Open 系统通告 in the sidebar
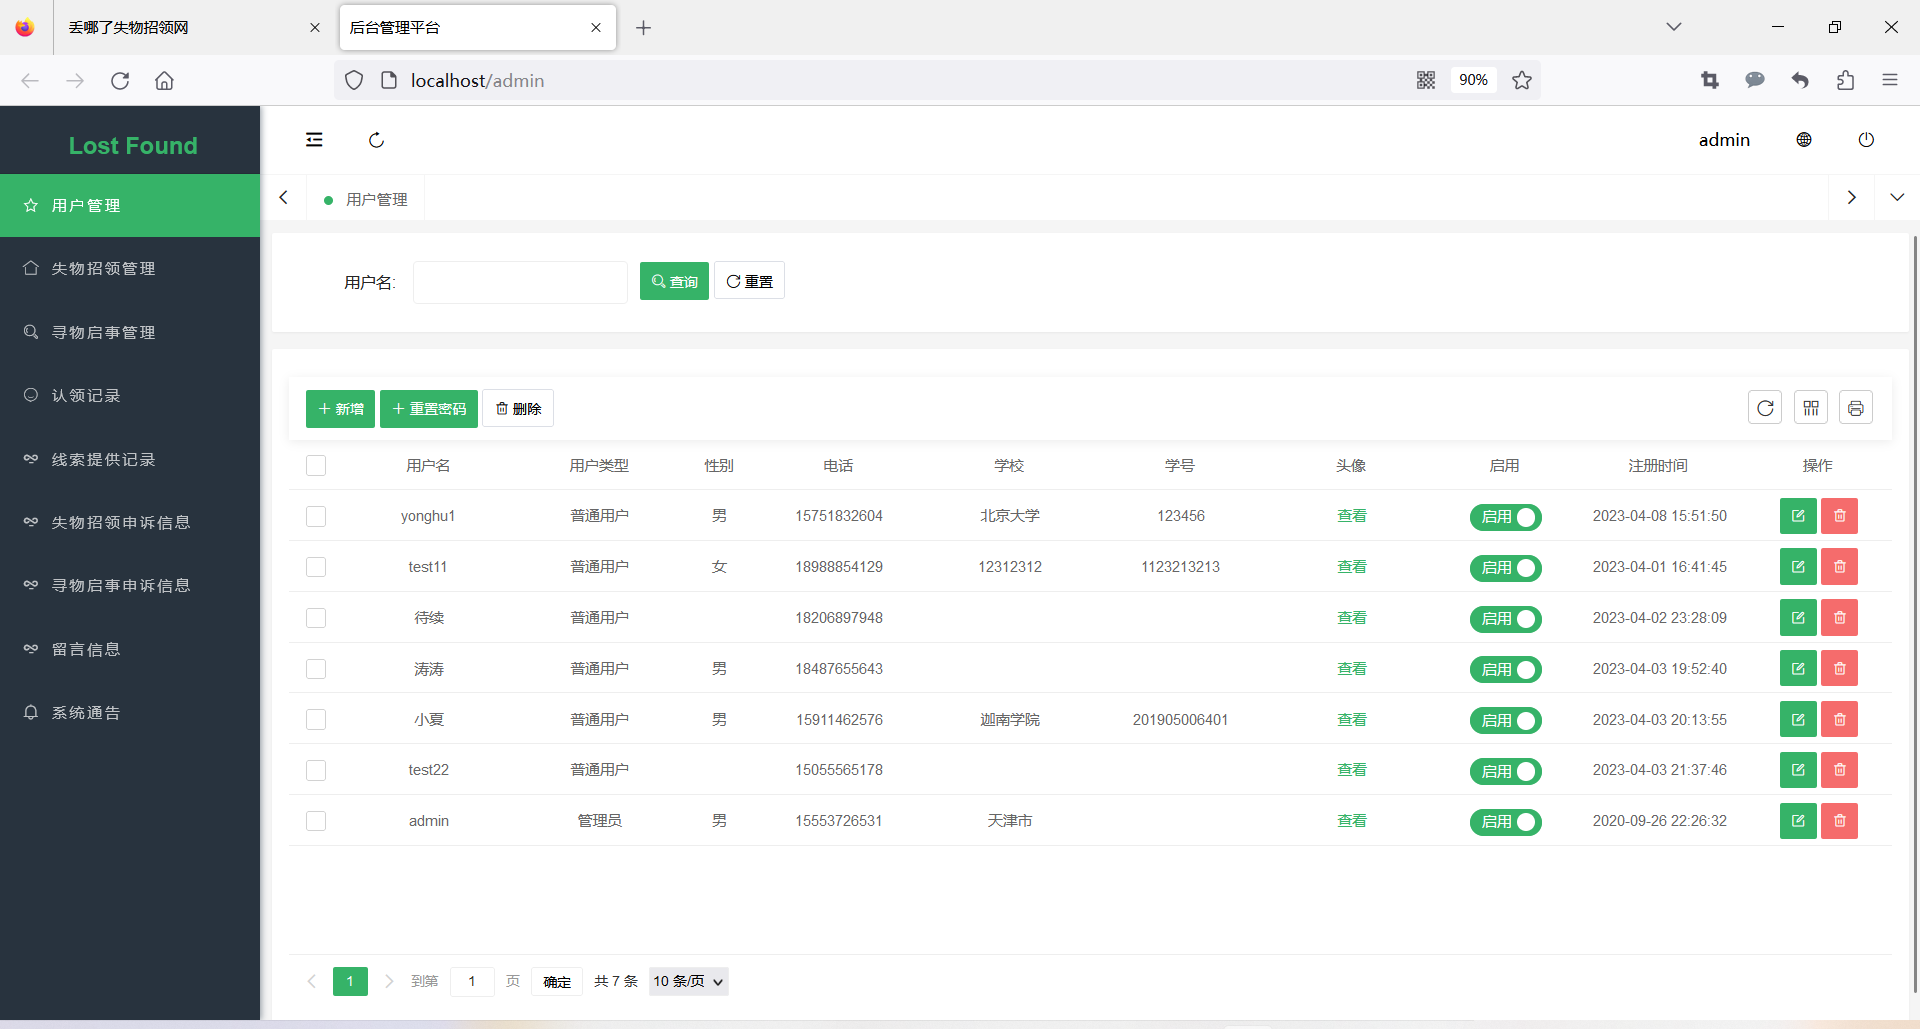 coord(130,713)
